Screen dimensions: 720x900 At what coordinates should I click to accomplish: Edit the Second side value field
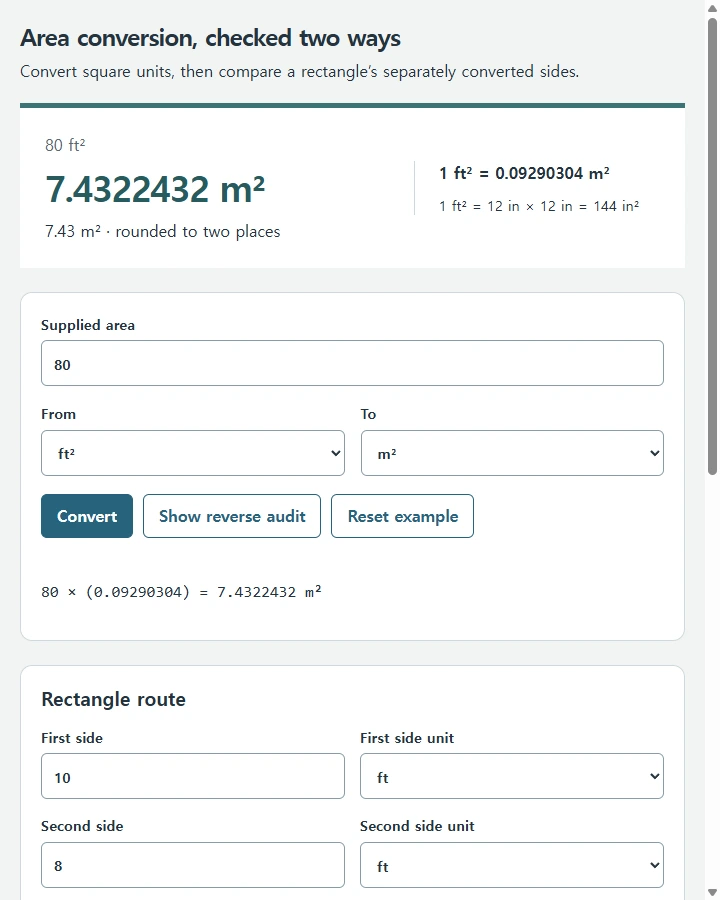point(193,865)
